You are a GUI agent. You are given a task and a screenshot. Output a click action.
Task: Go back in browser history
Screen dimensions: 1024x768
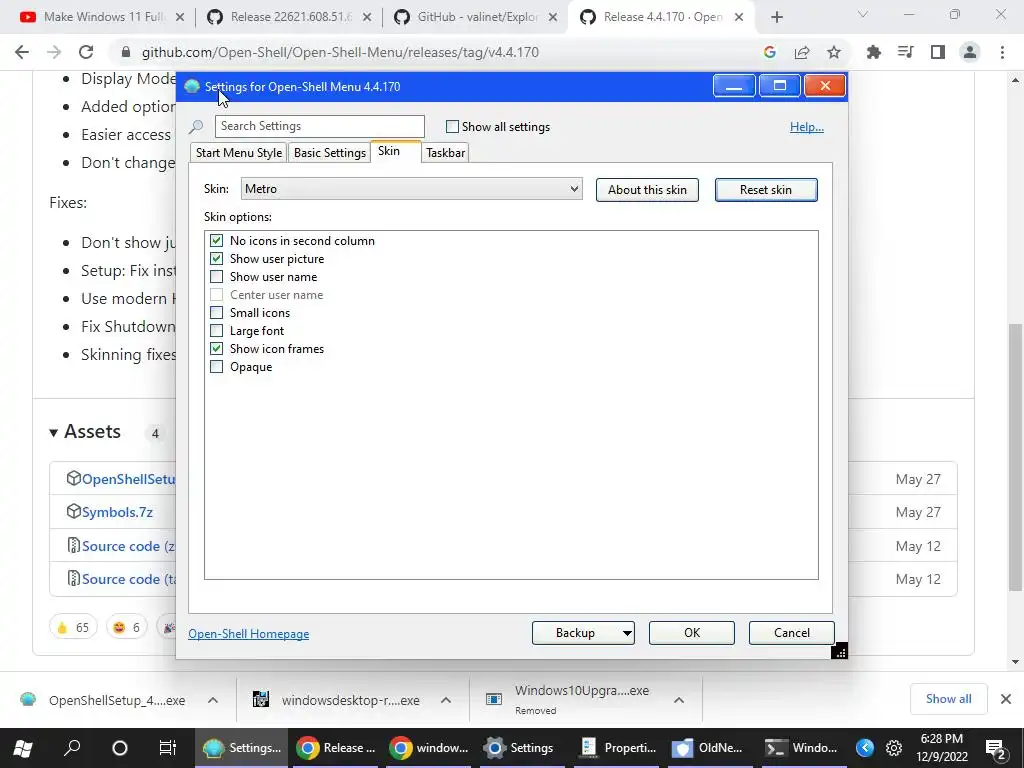pos(22,52)
